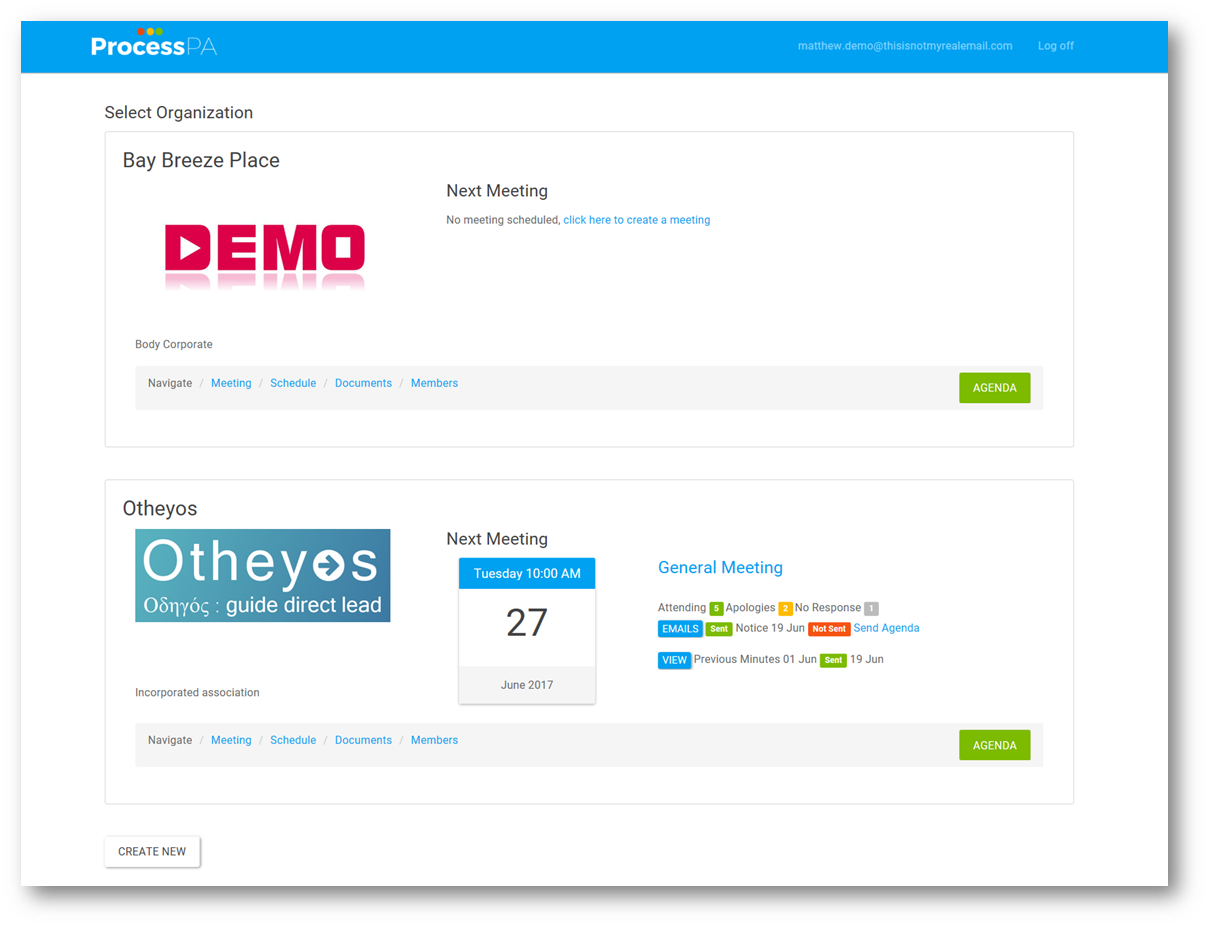Click the green Attending count badge
The height and width of the screenshot is (928, 1210).
[716, 609]
